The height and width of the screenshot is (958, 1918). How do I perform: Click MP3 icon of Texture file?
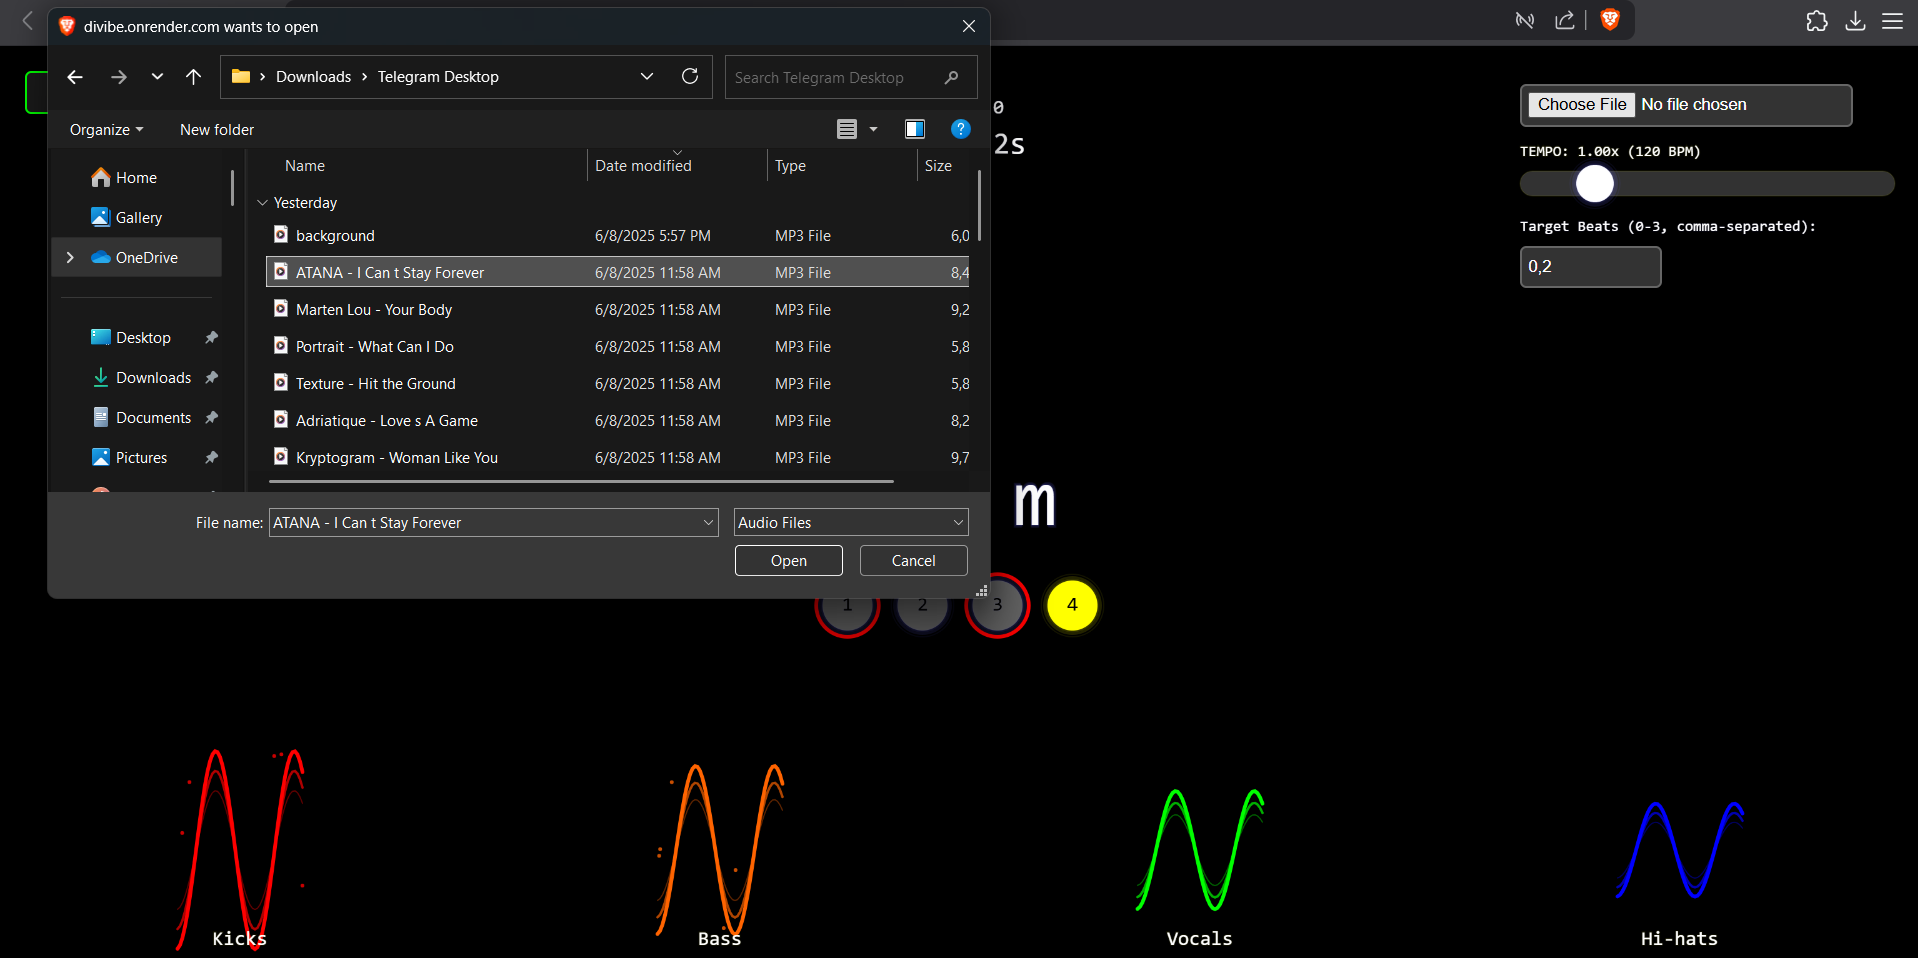[x=281, y=383]
